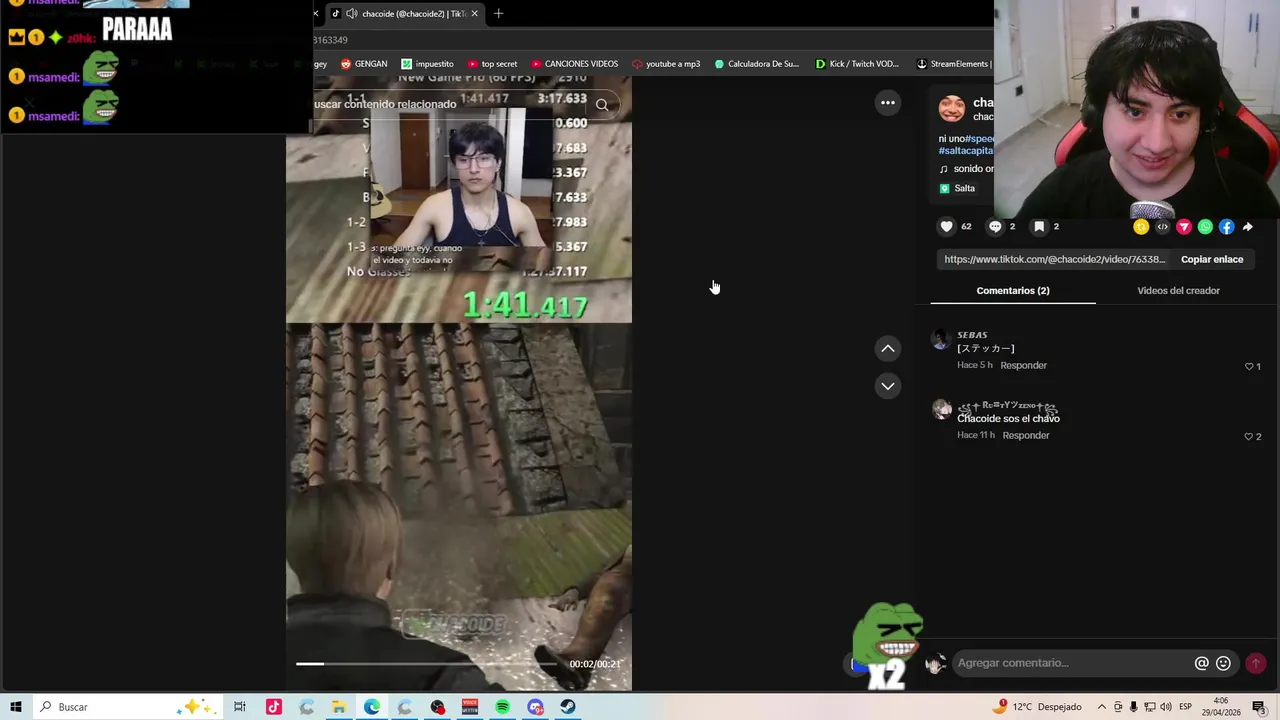Open Steam from the taskbar
Image resolution: width=1280 pixels, height=720 pixels.
coord(567,707)
